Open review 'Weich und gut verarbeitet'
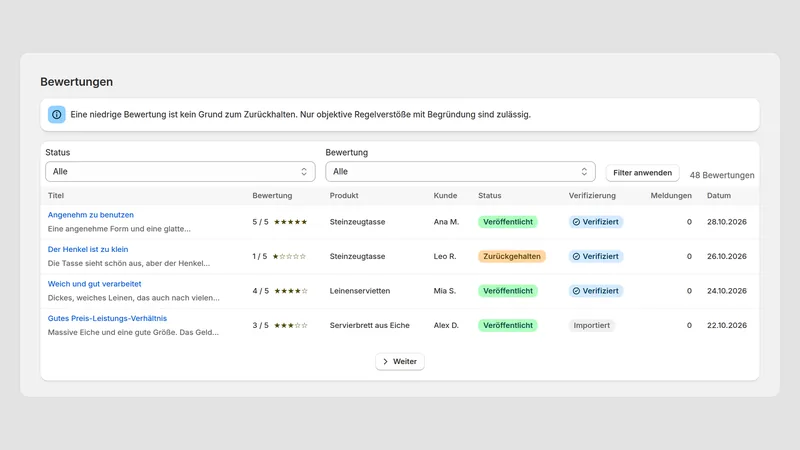800x450 pixels. [94, 284]
